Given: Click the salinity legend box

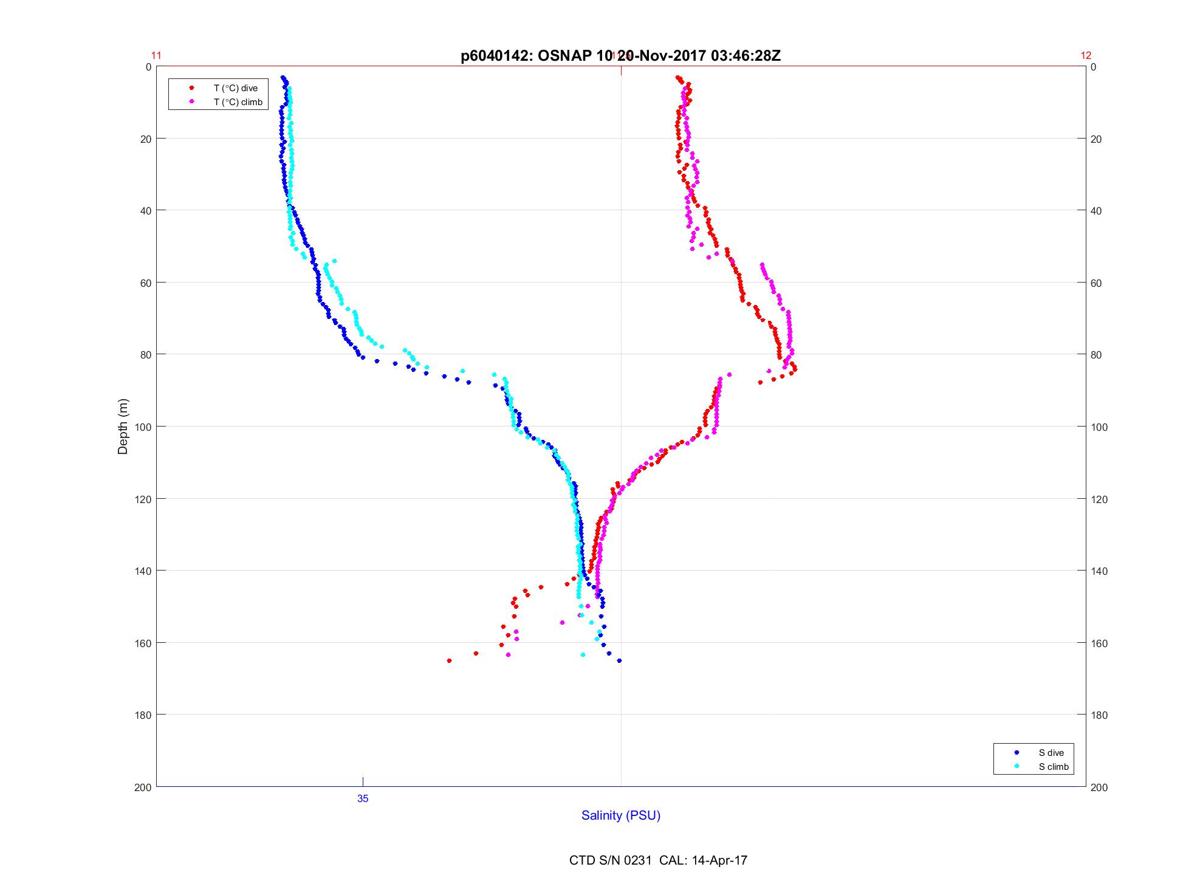Looking at the screenshot, I should (1034, 759).
